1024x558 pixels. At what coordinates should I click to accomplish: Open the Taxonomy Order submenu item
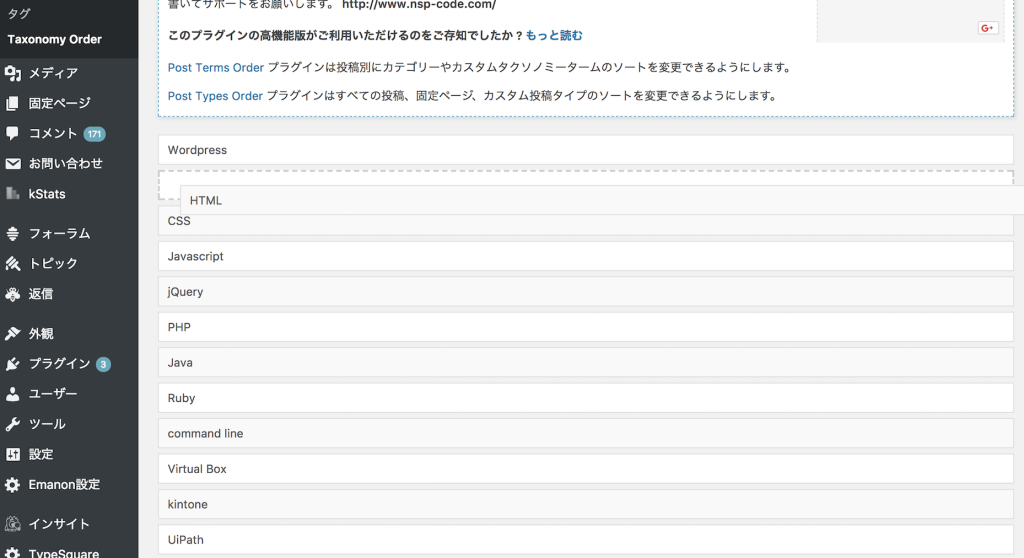55,39
